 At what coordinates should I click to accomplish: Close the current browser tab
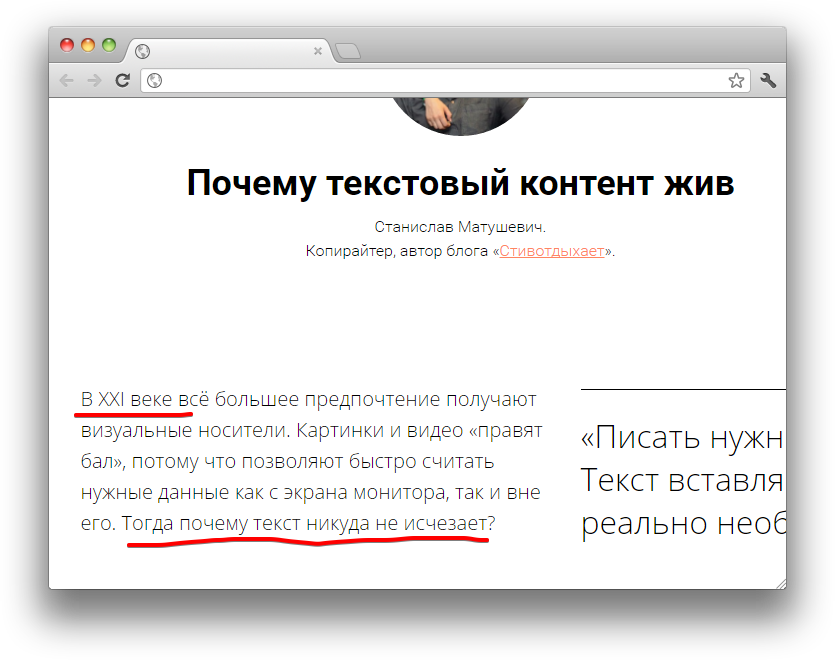click(x=318, y=50)
